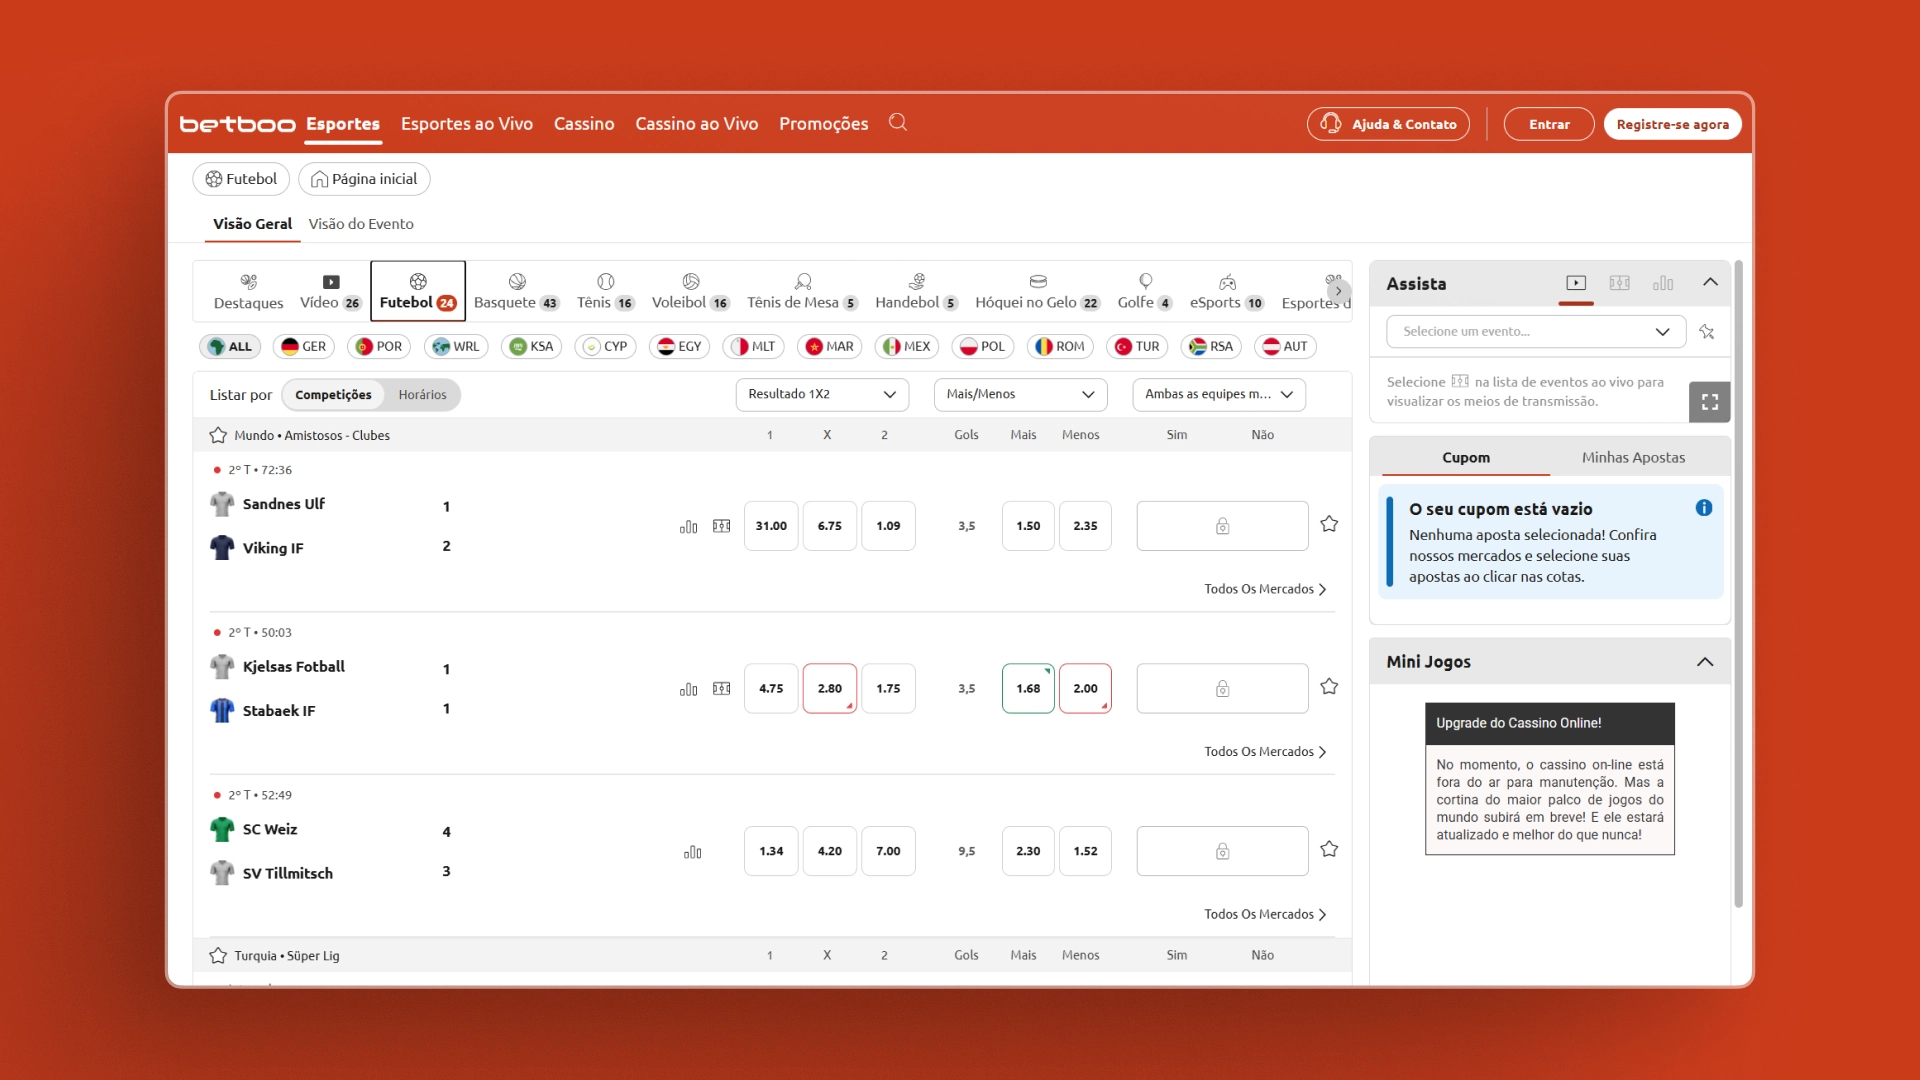Expand Todos Os Mercados for SC Weiz match
1920x1080 pixels.
pos(1265,914)
